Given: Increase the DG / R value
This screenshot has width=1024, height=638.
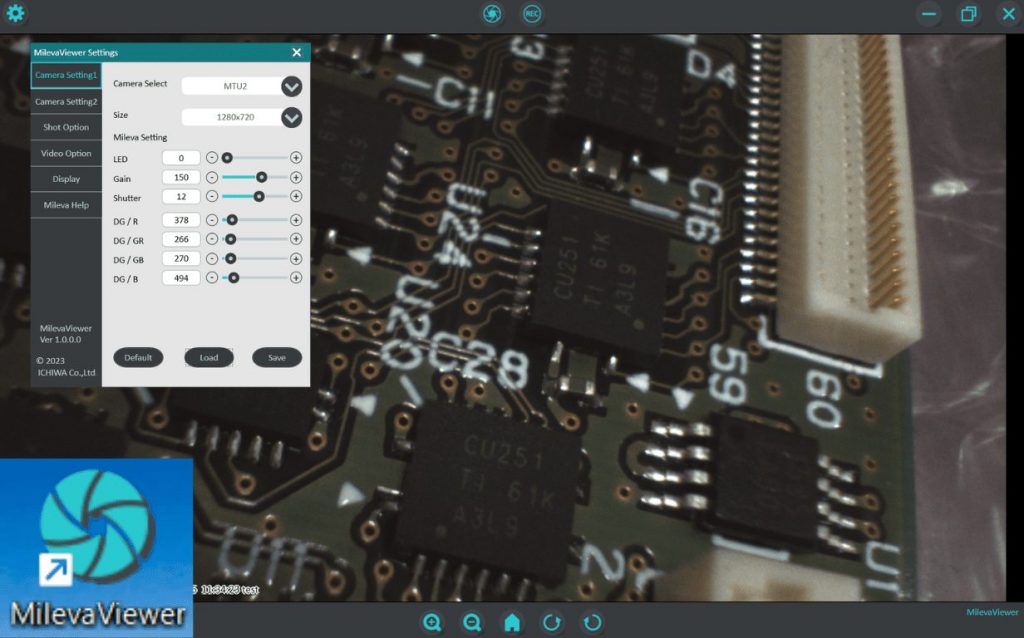Looking at the screenshot, I should (x=296, y=220).
